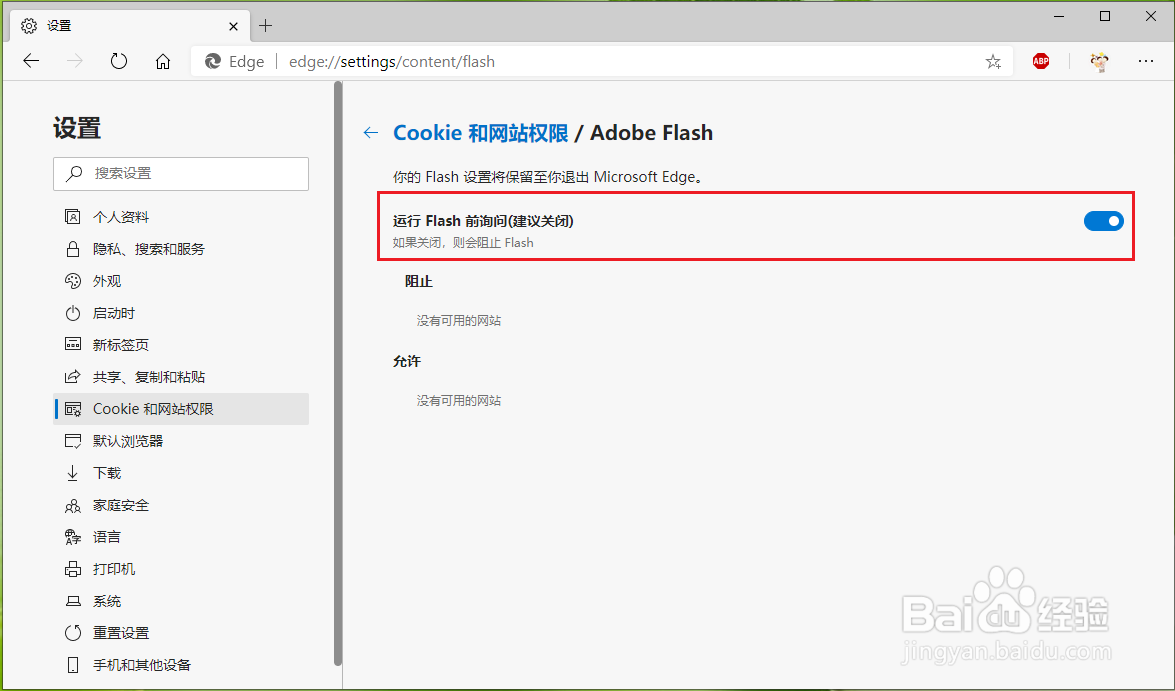Go to Home page icon
The width and height of the screenshot is (1175, 691).
coord(163,61)
